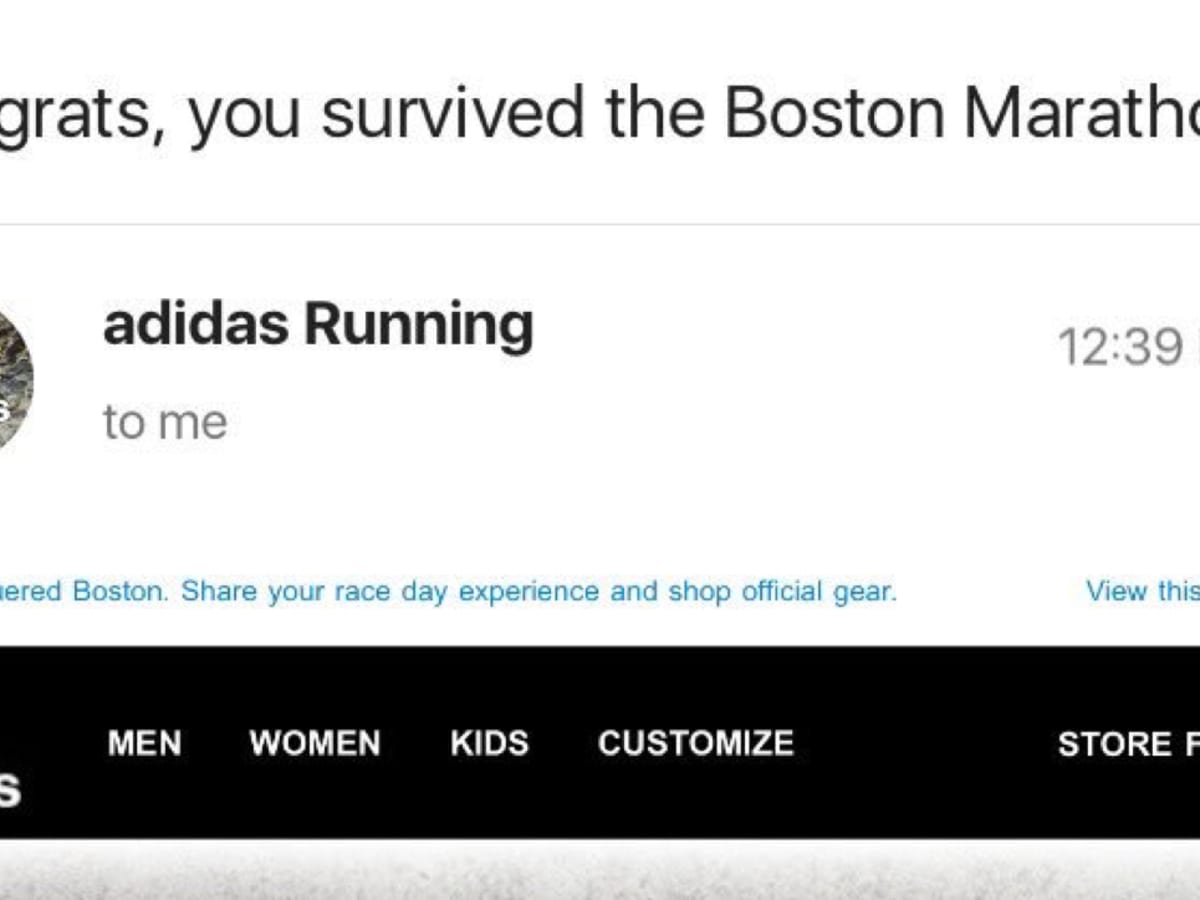
Task: Open the CUSTOMIZE section
Action: 696,743
